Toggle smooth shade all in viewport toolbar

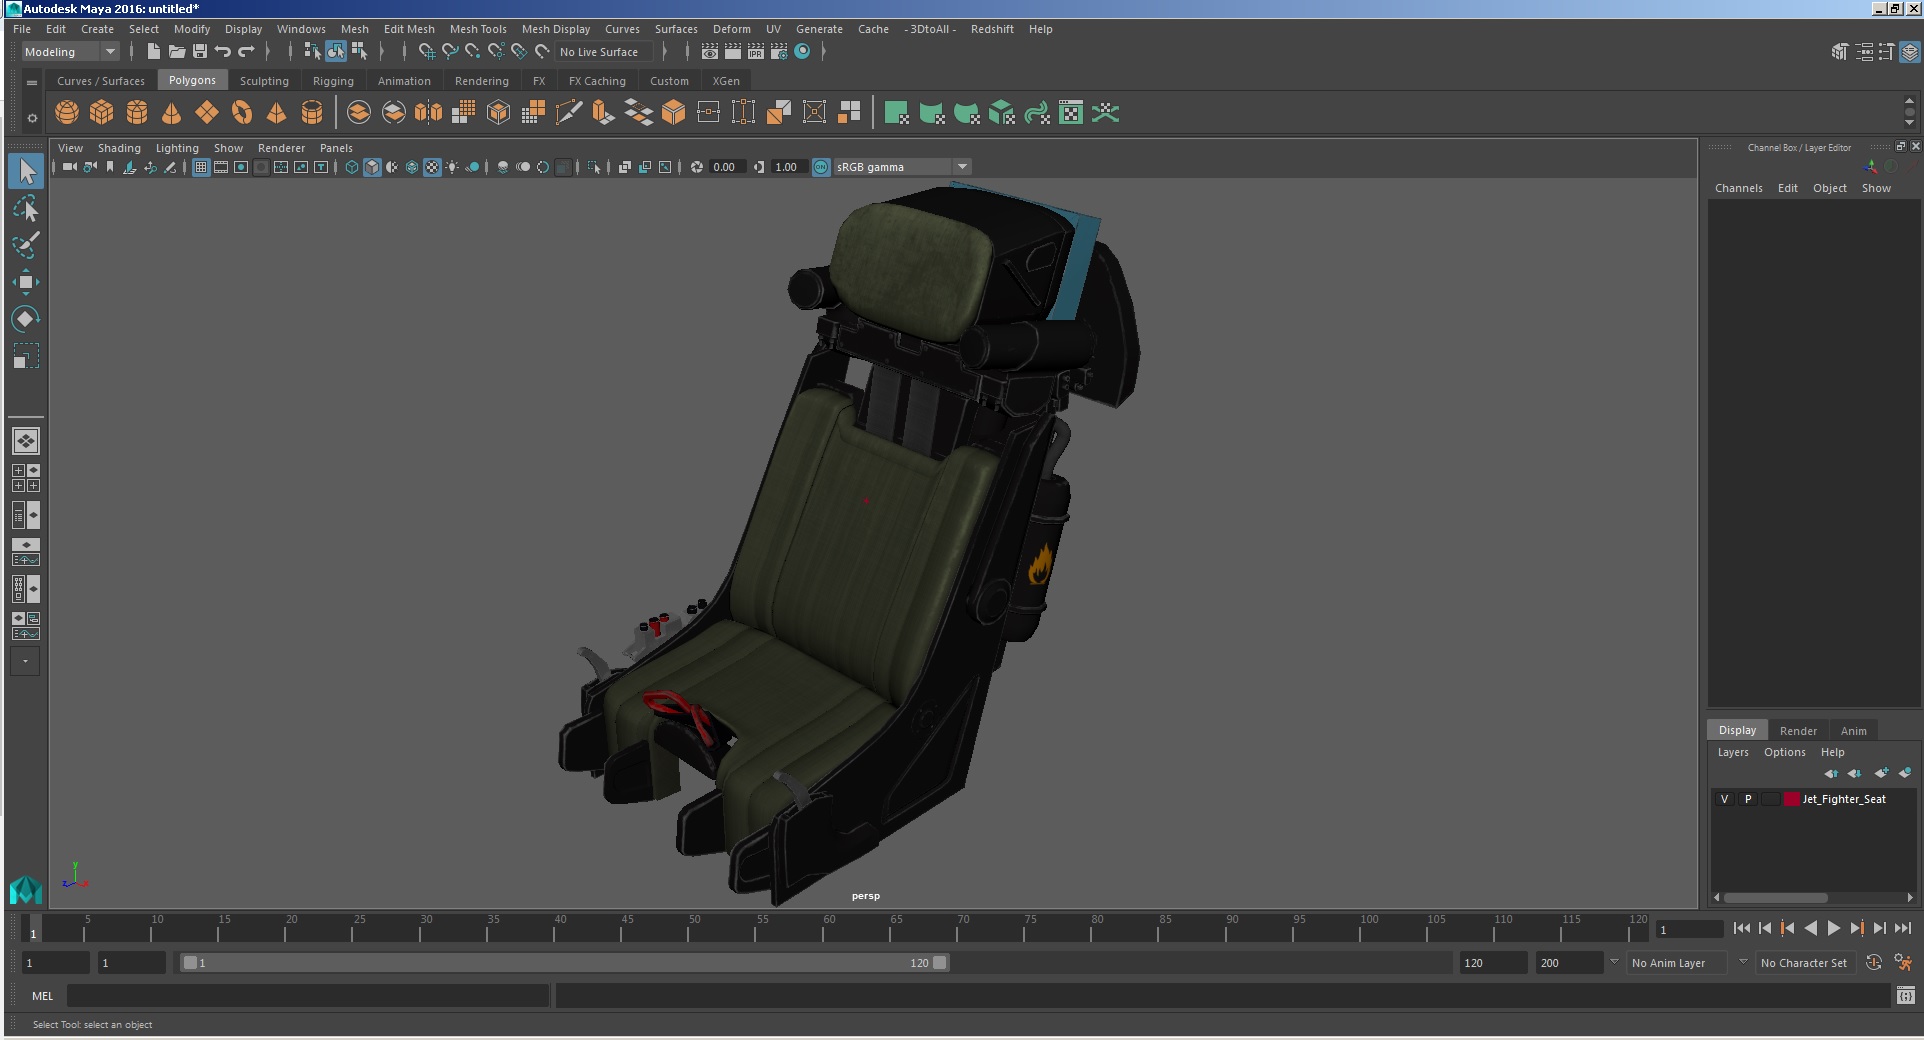(x=372, y=167)
